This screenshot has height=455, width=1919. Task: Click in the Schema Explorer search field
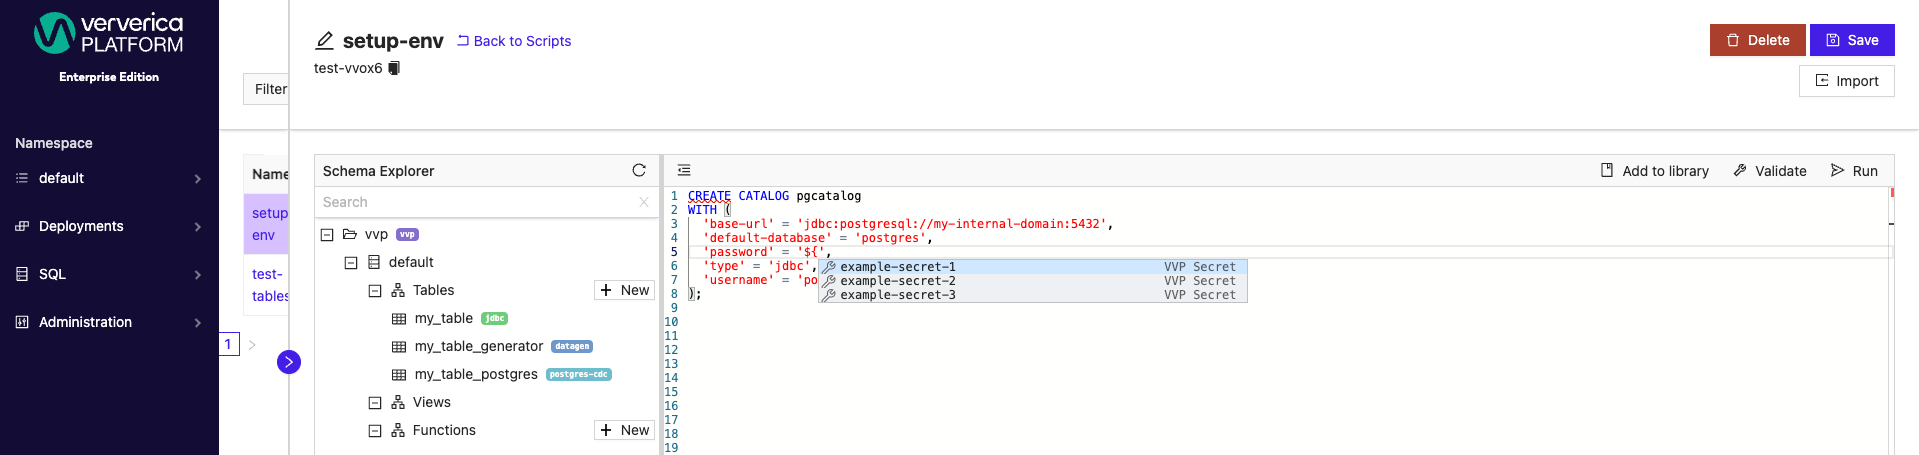(x=477, y=202)
